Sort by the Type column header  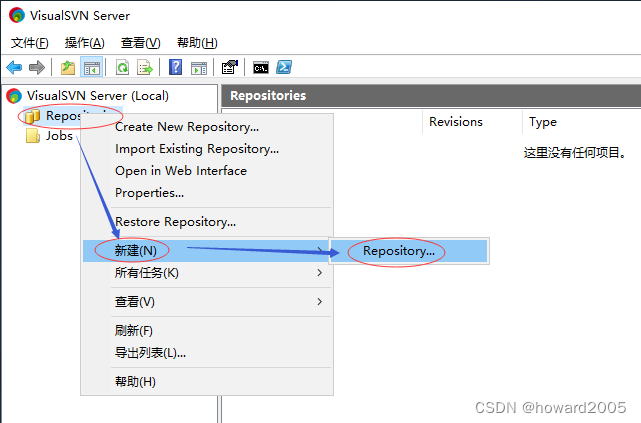(543, 122)
